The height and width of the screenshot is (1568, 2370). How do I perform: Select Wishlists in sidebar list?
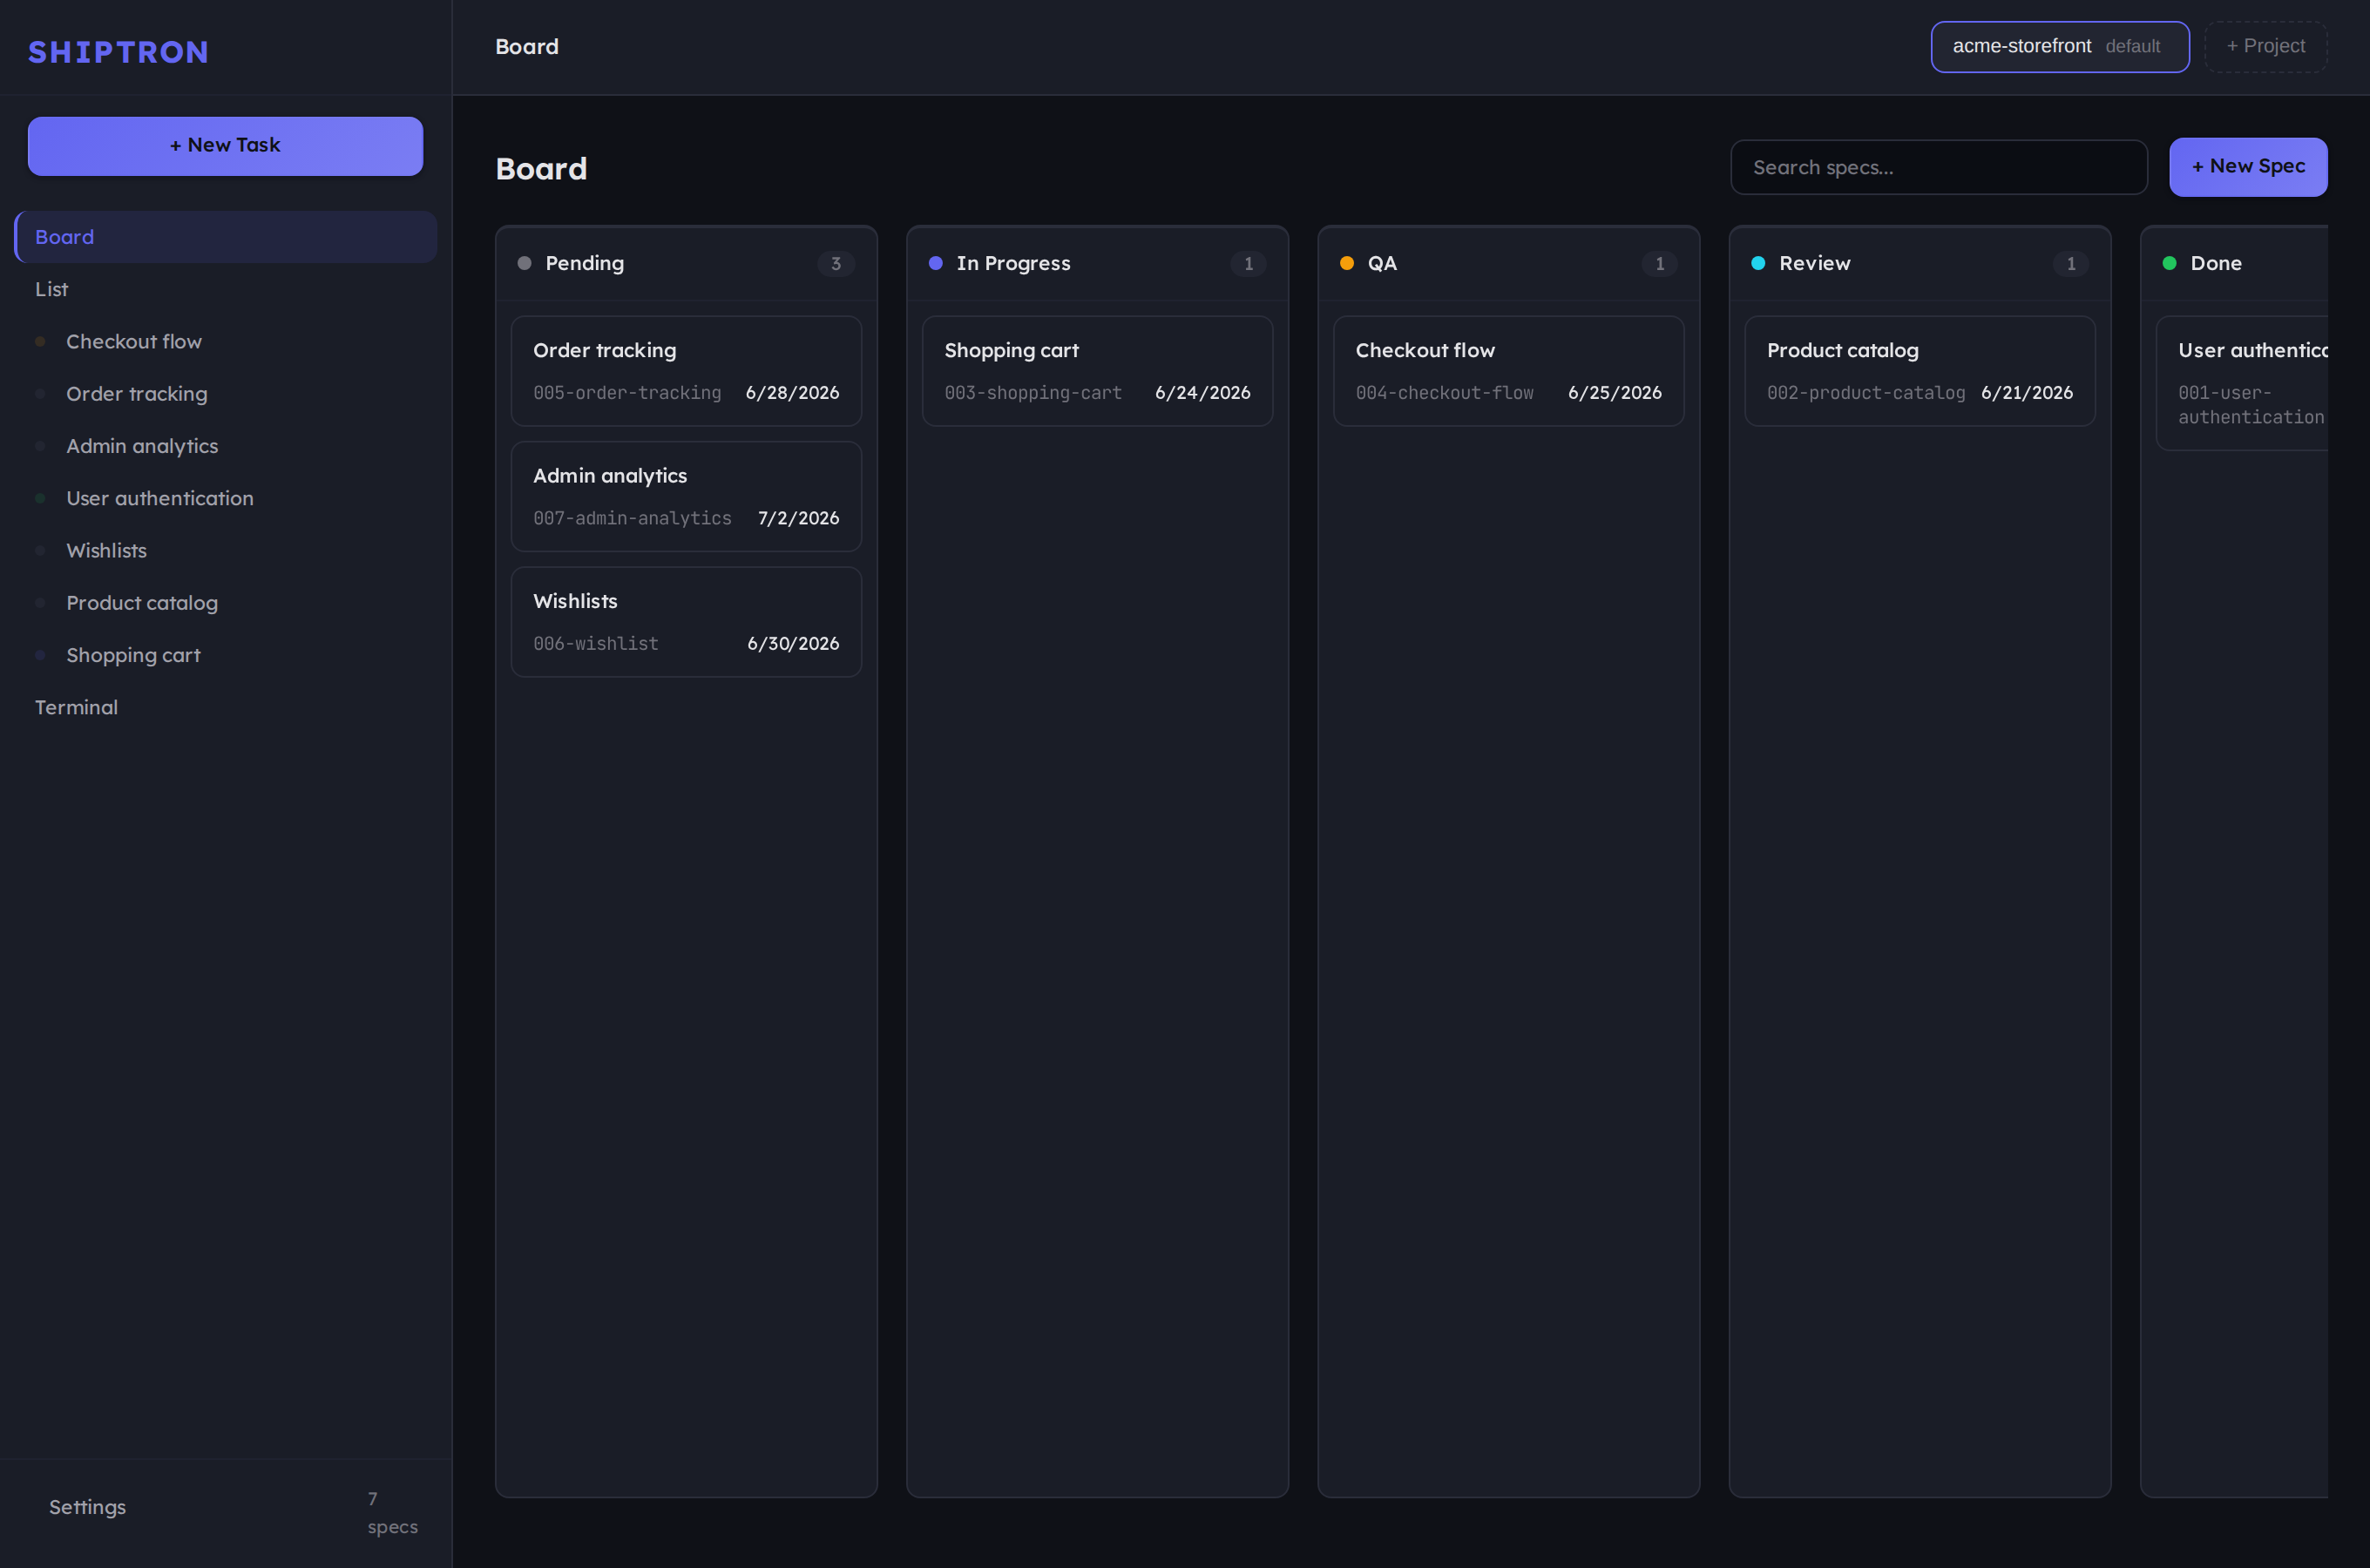coord(226,550)
